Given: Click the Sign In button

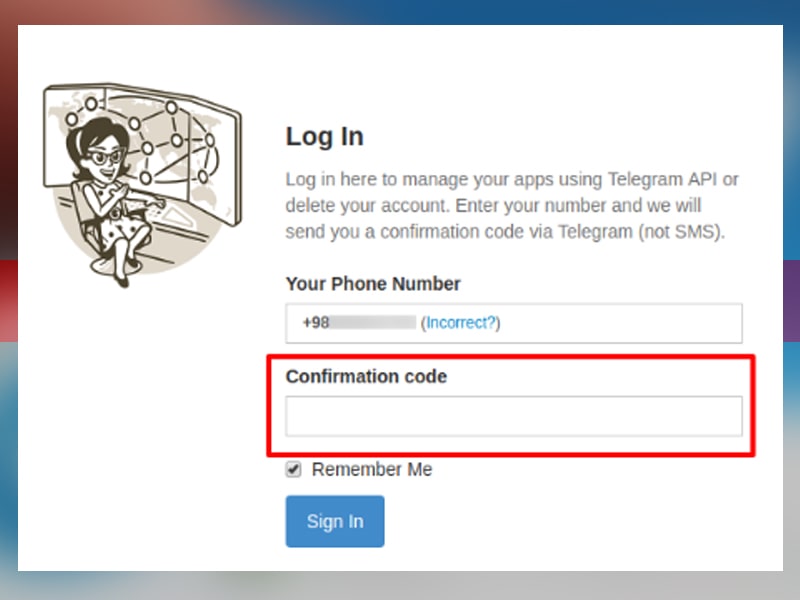Looking at the screenshot, I should coord(335,521).
